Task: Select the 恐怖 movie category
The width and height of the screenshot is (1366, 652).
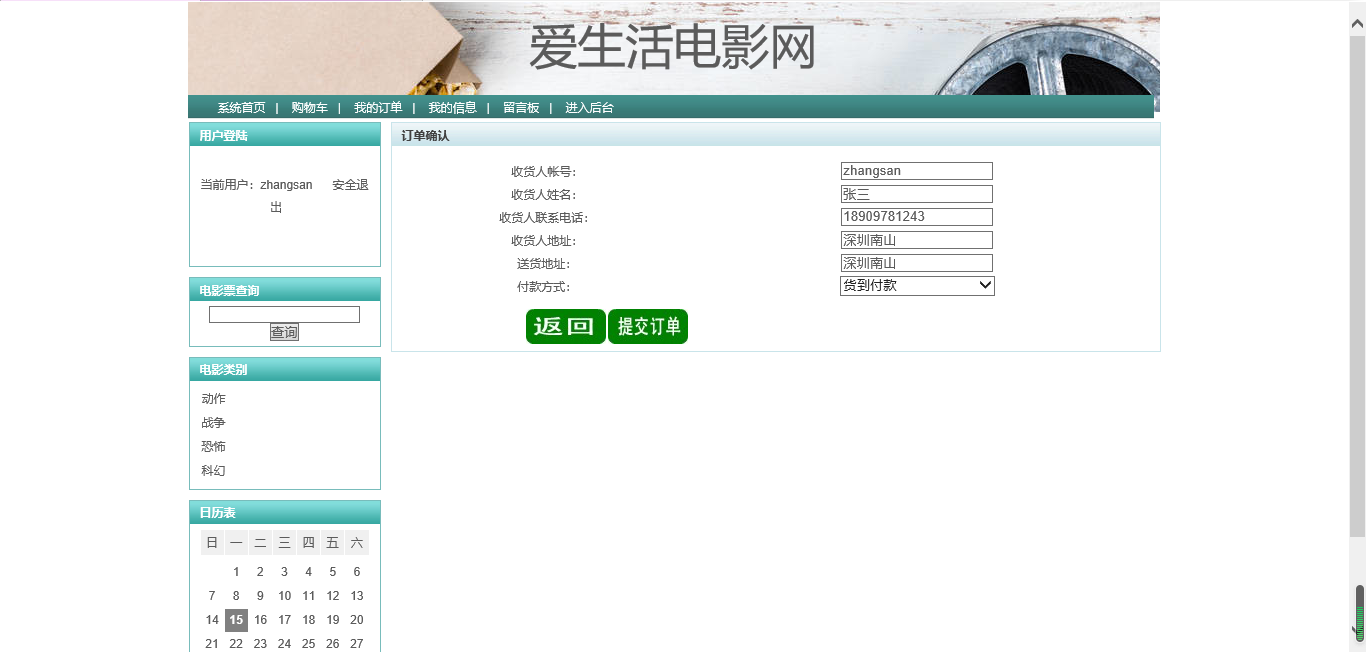Action: tap(213, 447)
